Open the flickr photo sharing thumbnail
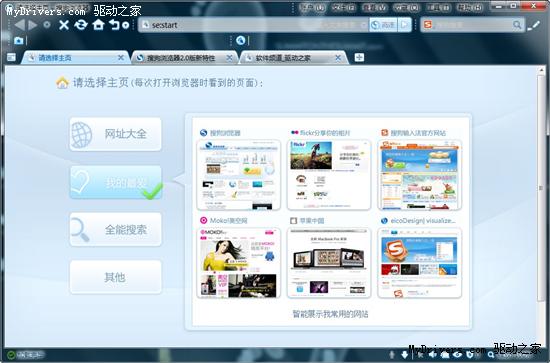 (329, 175)
